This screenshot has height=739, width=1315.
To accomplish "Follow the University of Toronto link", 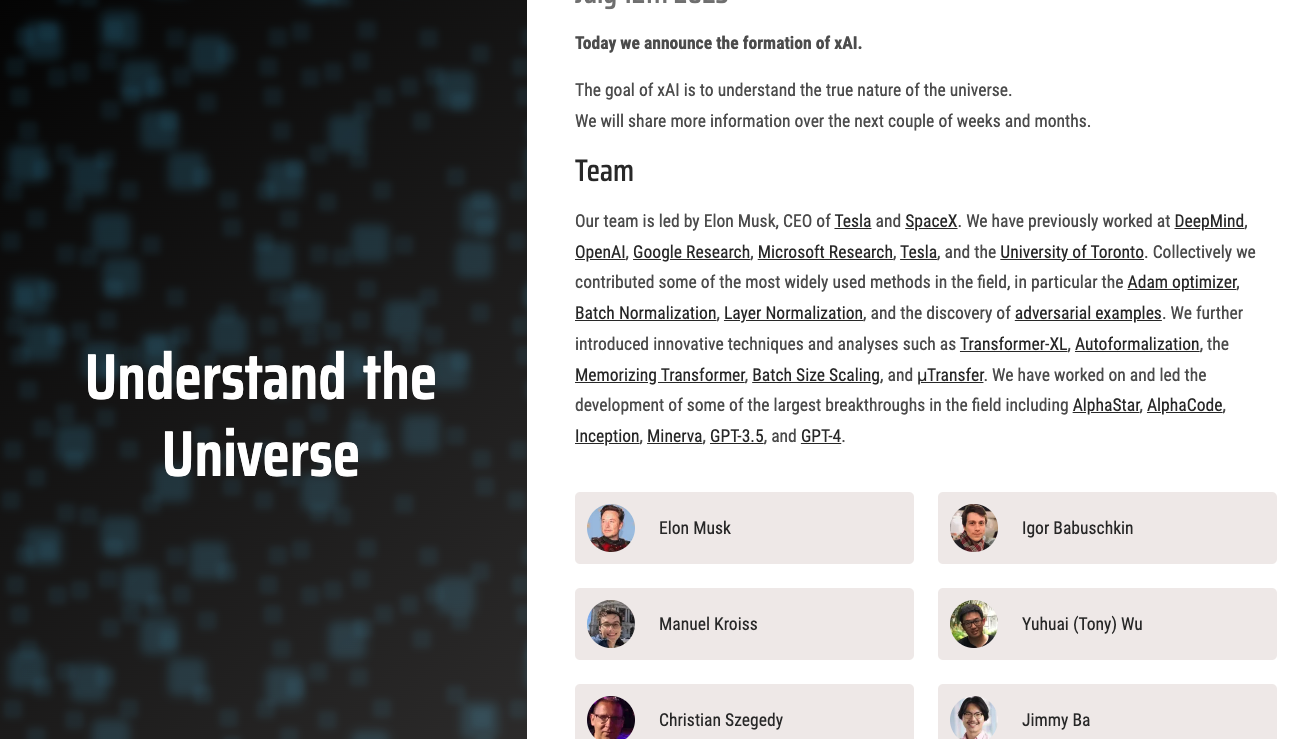I will [1071, 252].
